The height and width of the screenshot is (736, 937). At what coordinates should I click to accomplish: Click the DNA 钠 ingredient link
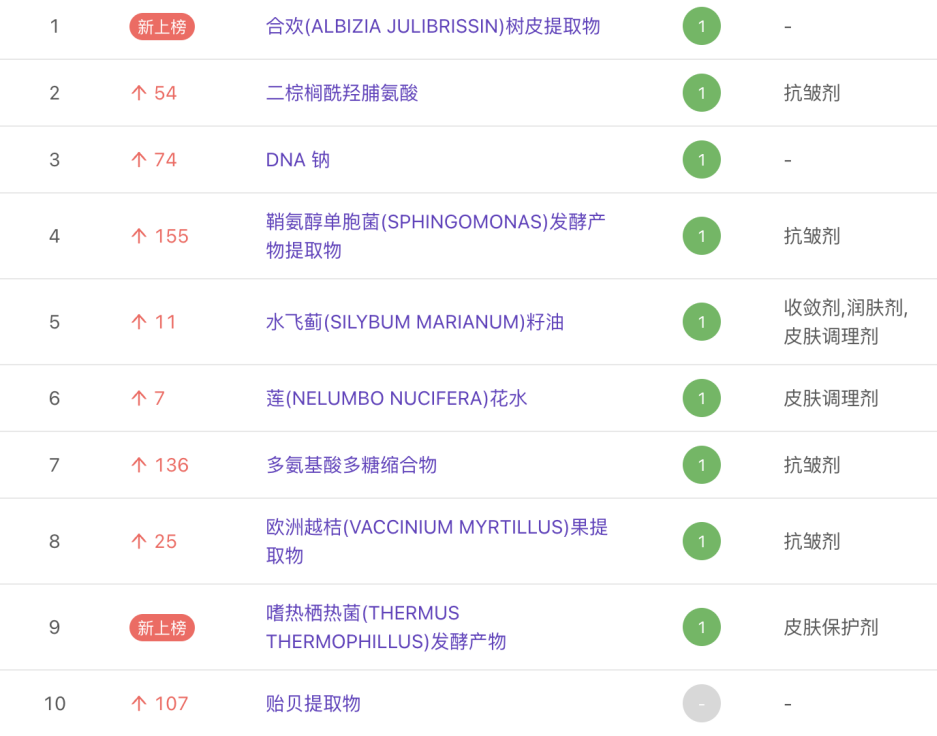pyautogui.click(x=298, y=160)
